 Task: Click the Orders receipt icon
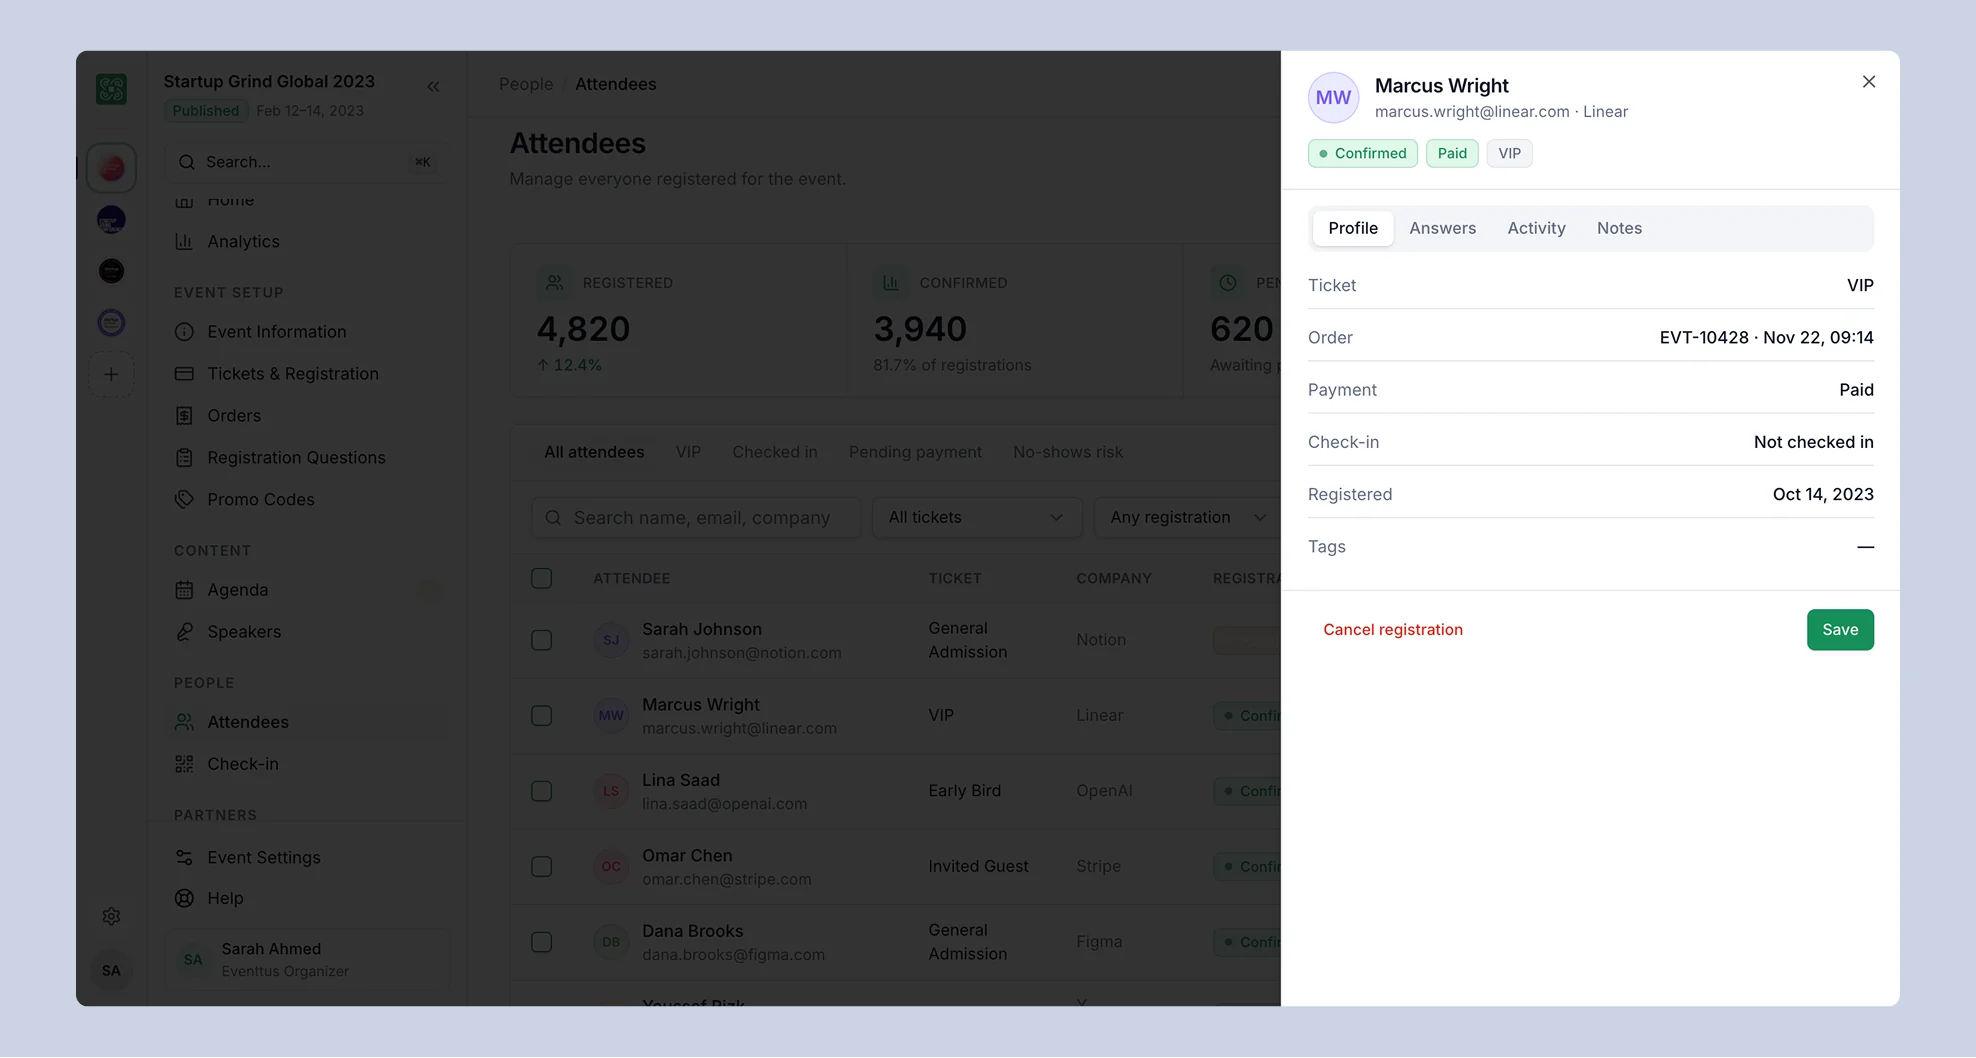(184, 416)
